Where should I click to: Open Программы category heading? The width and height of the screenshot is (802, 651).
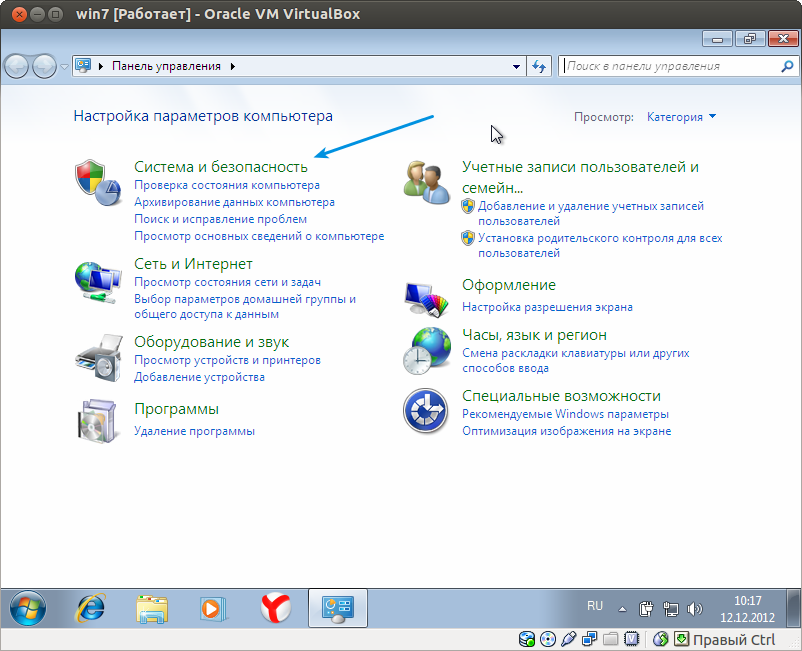[x=176, y=409]
